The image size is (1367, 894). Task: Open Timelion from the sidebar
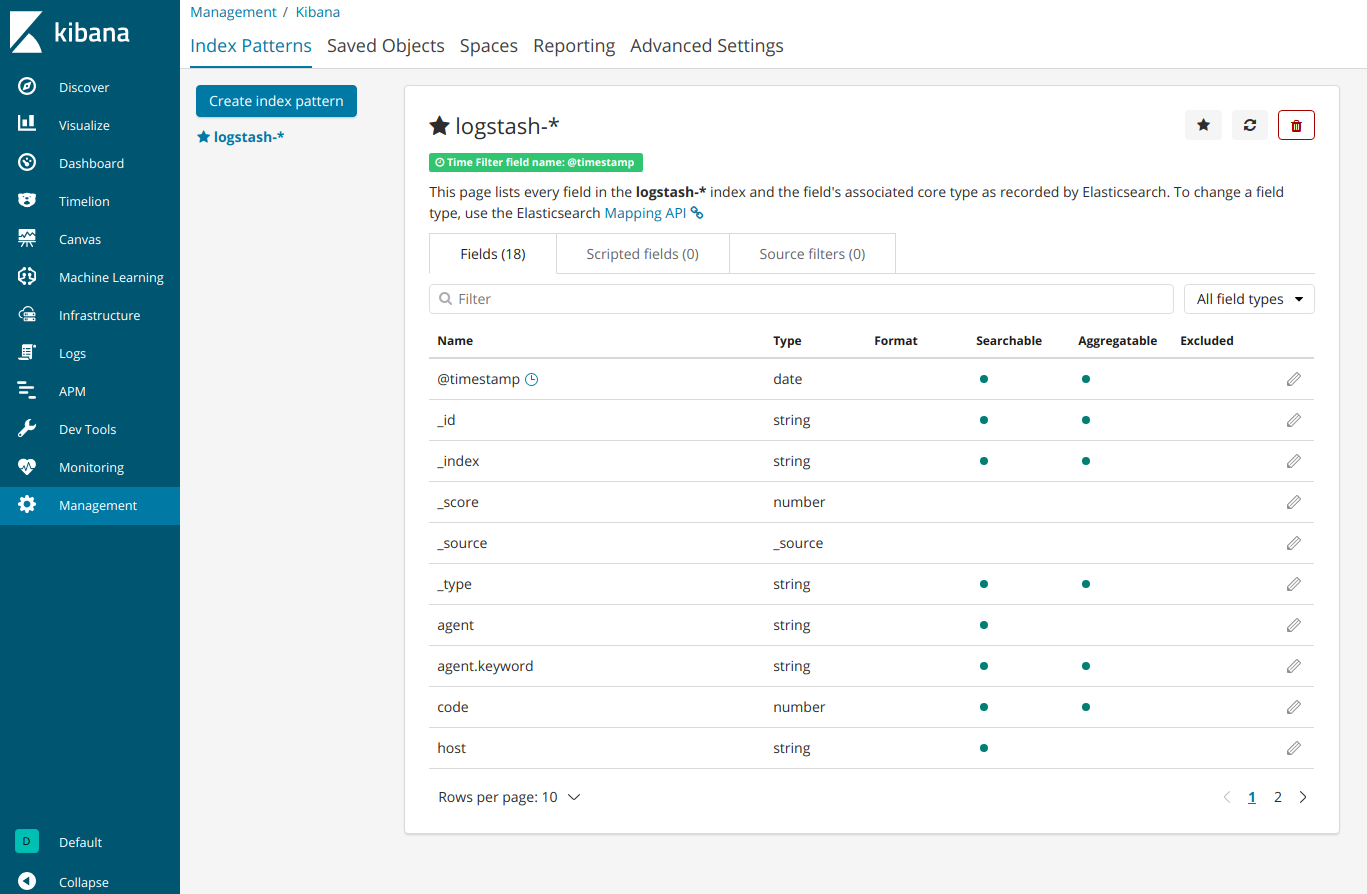coord(28,200)
